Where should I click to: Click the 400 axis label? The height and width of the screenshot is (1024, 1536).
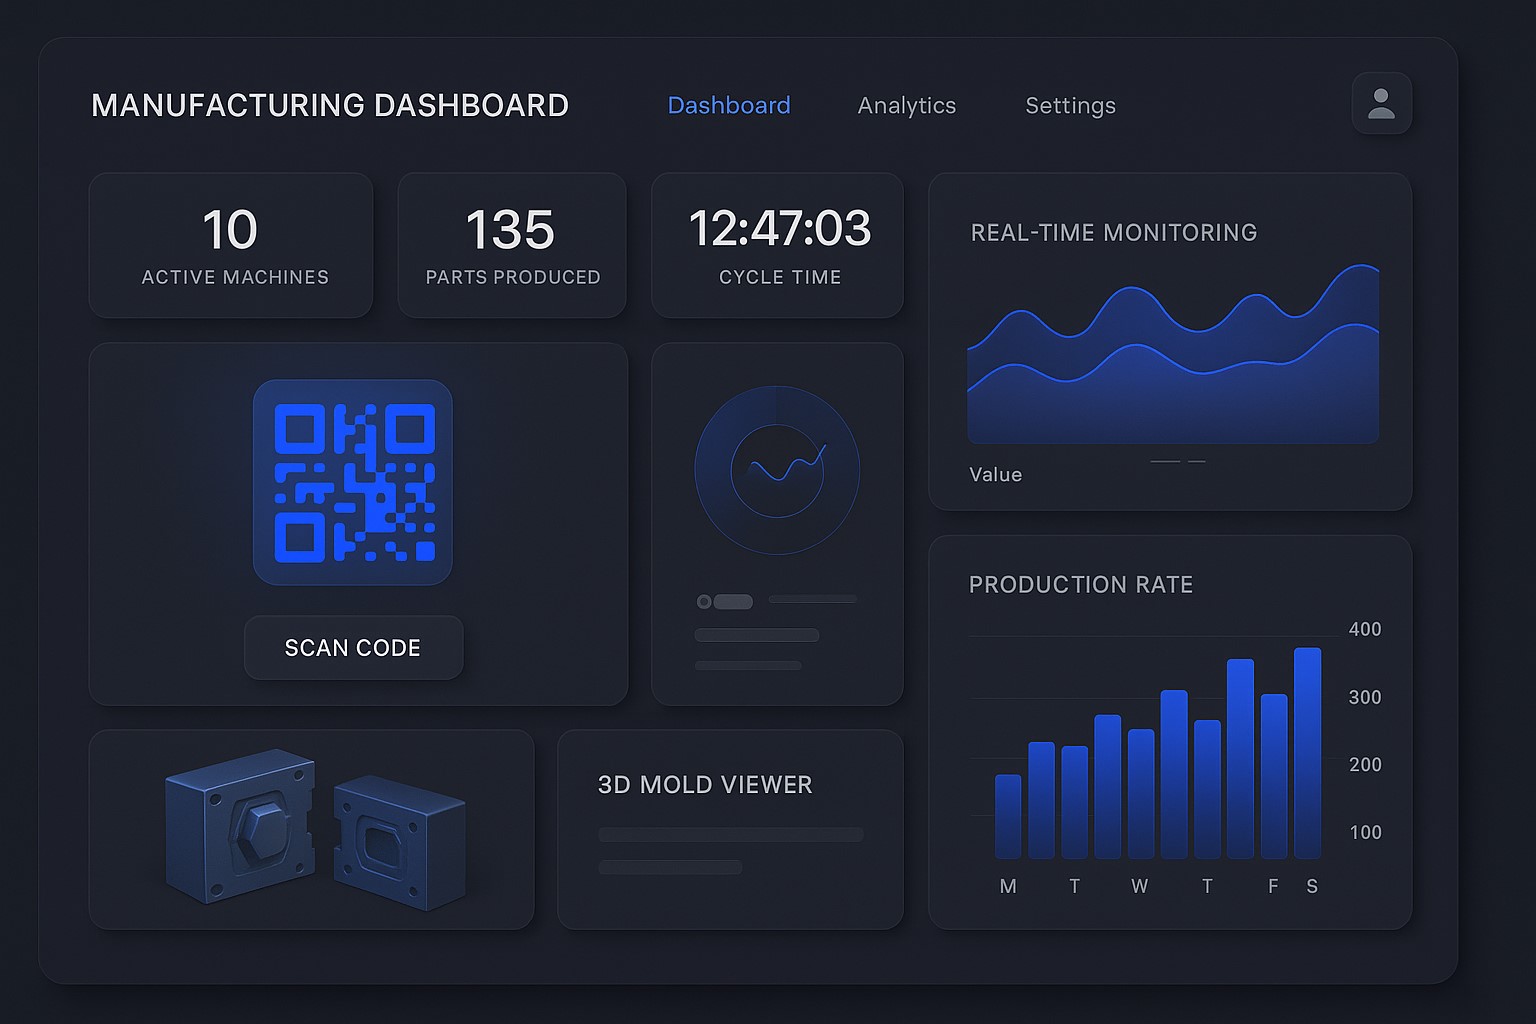[x=1365, y=629]
